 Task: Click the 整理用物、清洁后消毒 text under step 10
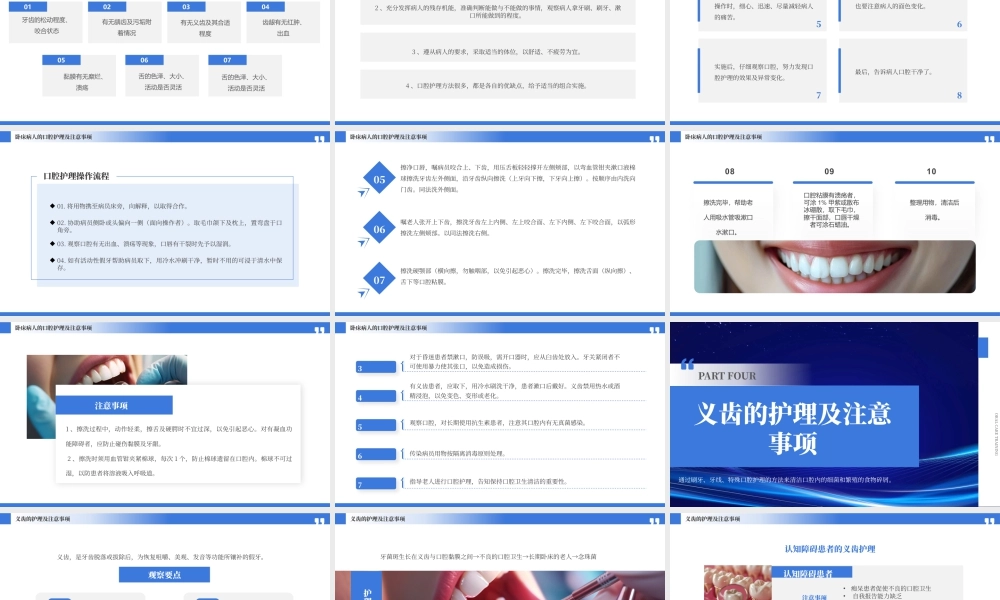(x=934, y=210)
